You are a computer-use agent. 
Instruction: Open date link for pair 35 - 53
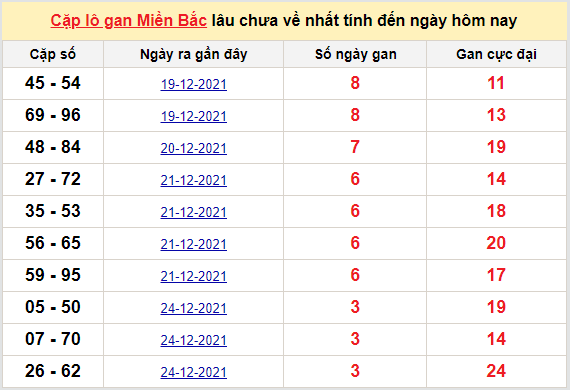pos(193,212)
